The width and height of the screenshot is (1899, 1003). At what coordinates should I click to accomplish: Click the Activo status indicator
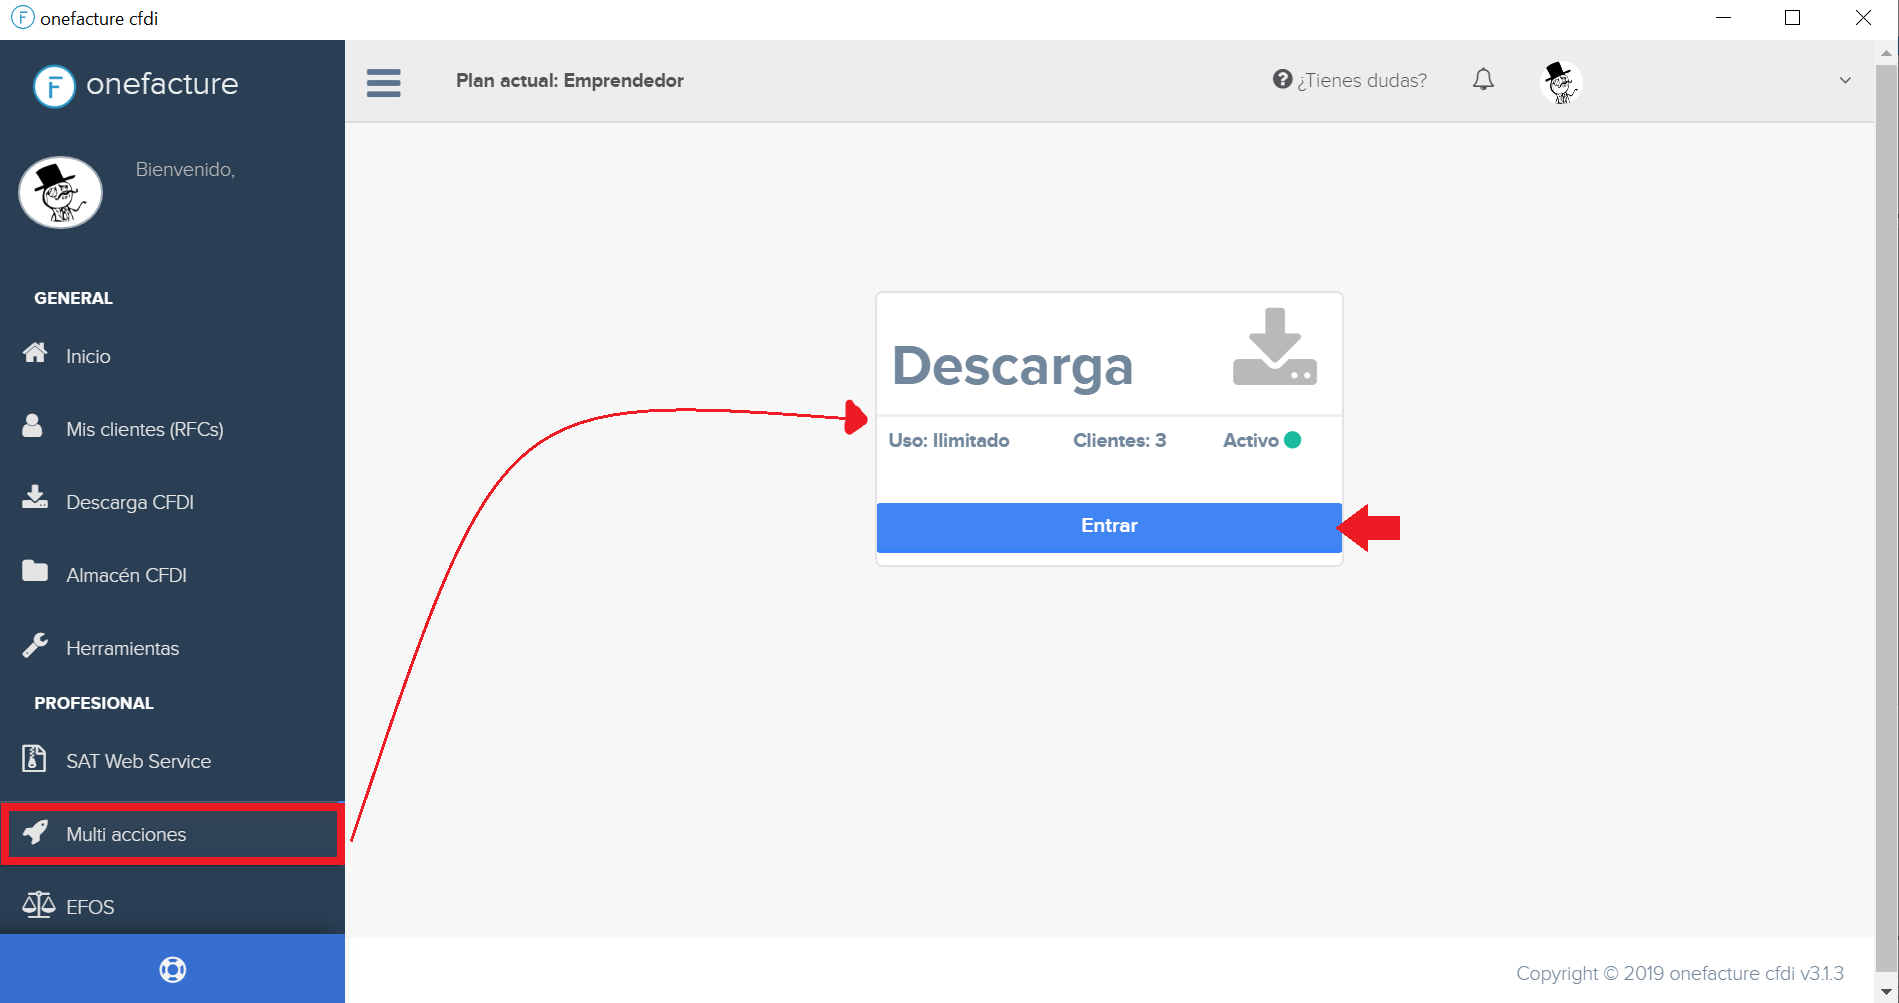tap(1292, 439)
